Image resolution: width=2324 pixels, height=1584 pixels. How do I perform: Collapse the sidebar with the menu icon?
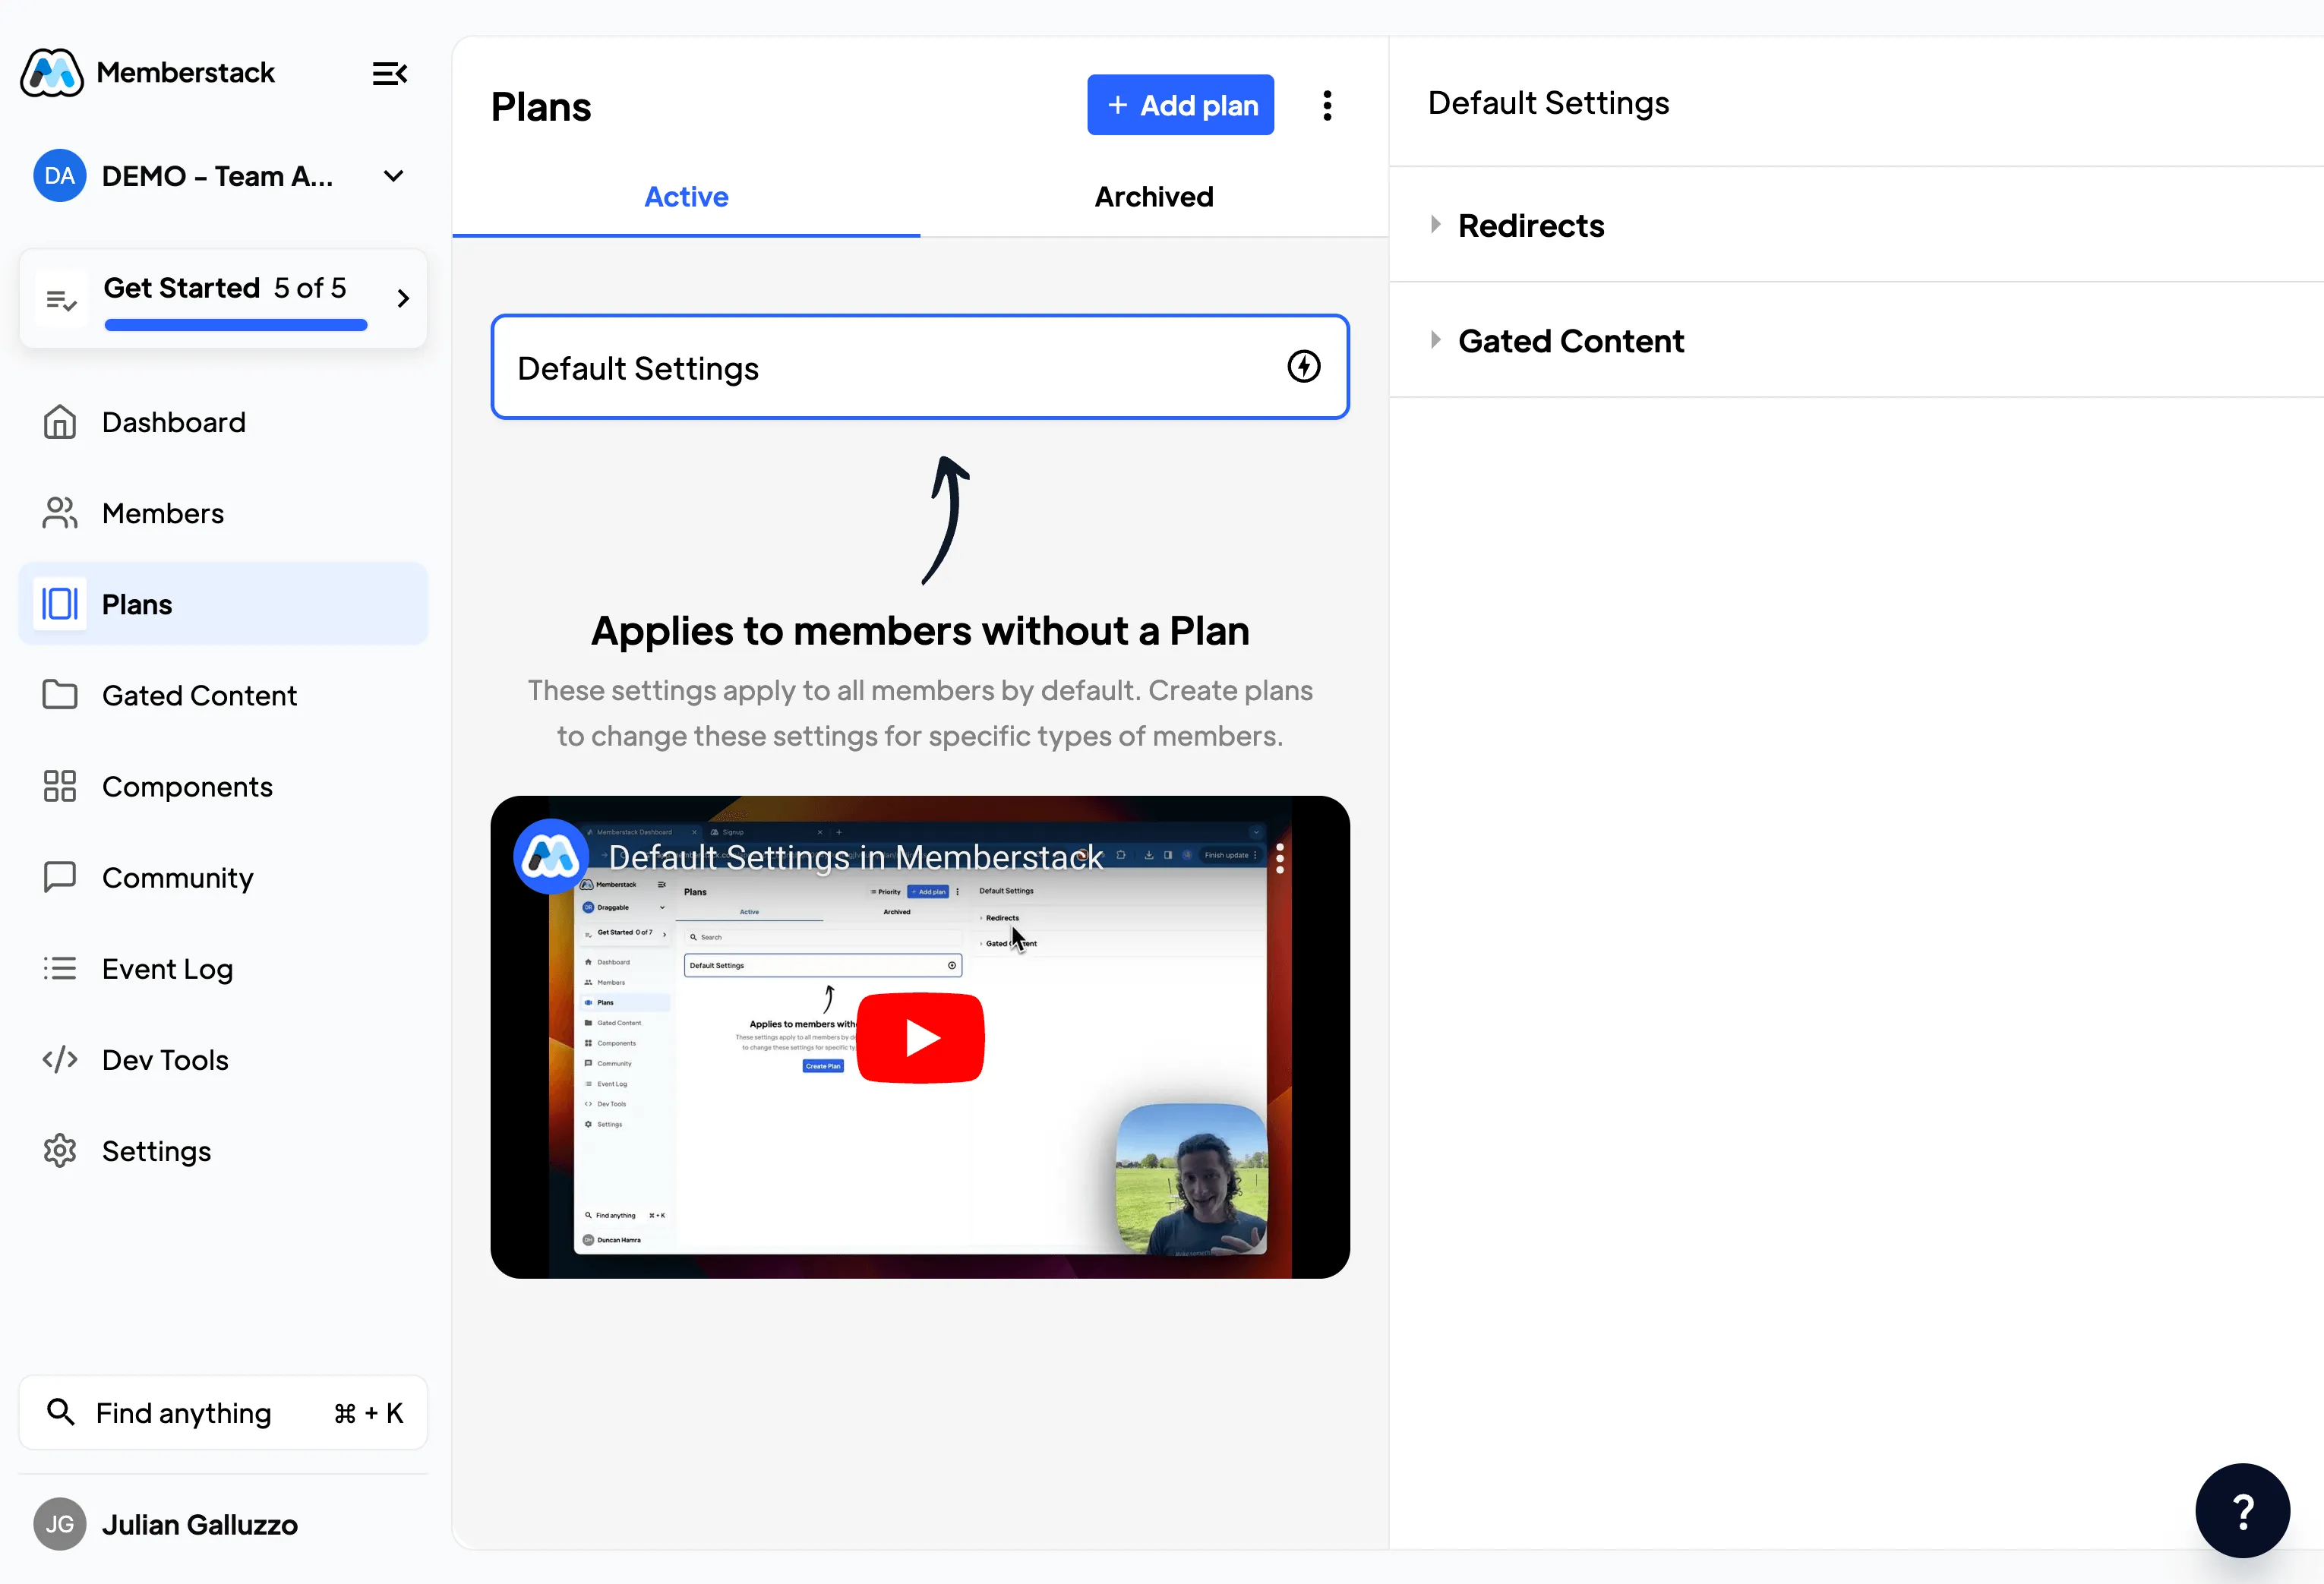[389, 74]
